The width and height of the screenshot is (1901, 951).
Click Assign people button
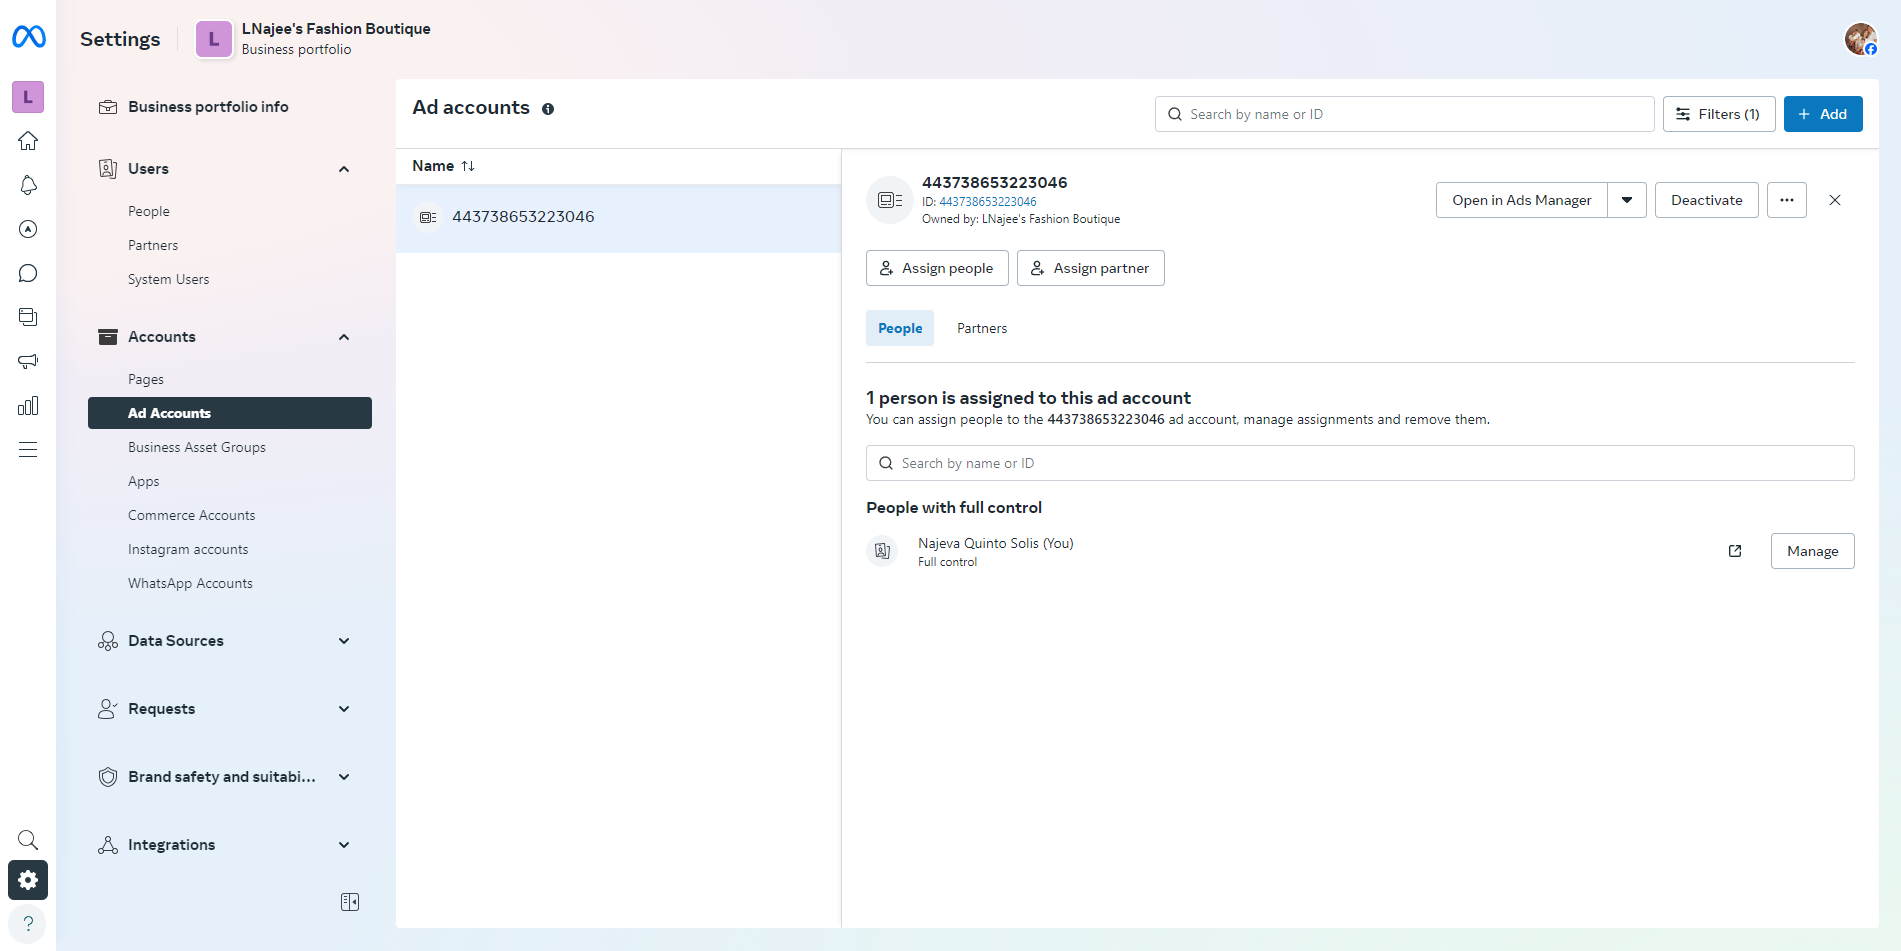pos(937,268)
